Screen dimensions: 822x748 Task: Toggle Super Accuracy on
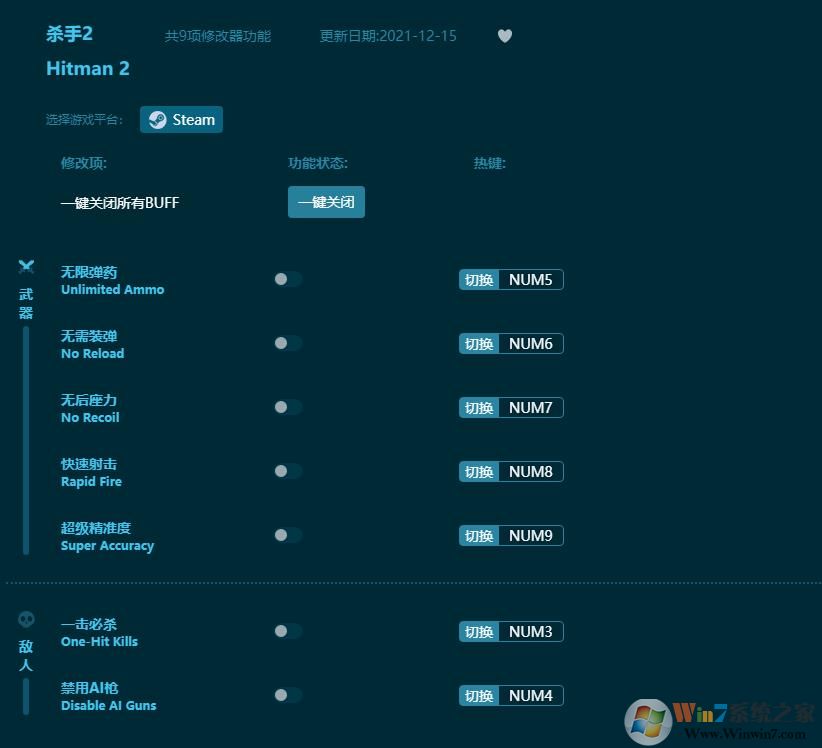point(287,535)
